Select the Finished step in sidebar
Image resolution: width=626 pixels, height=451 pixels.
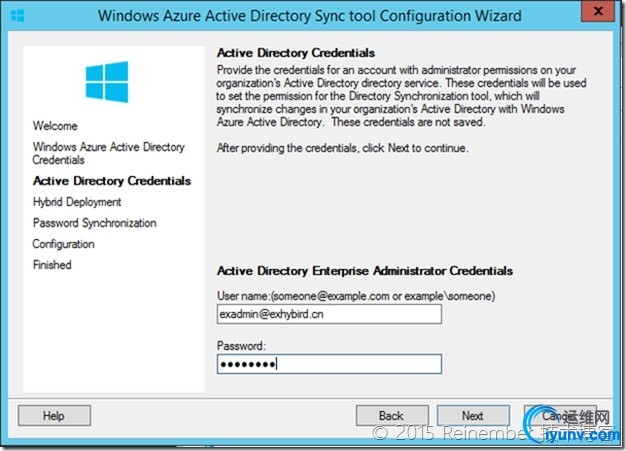(x=52, y=265)
